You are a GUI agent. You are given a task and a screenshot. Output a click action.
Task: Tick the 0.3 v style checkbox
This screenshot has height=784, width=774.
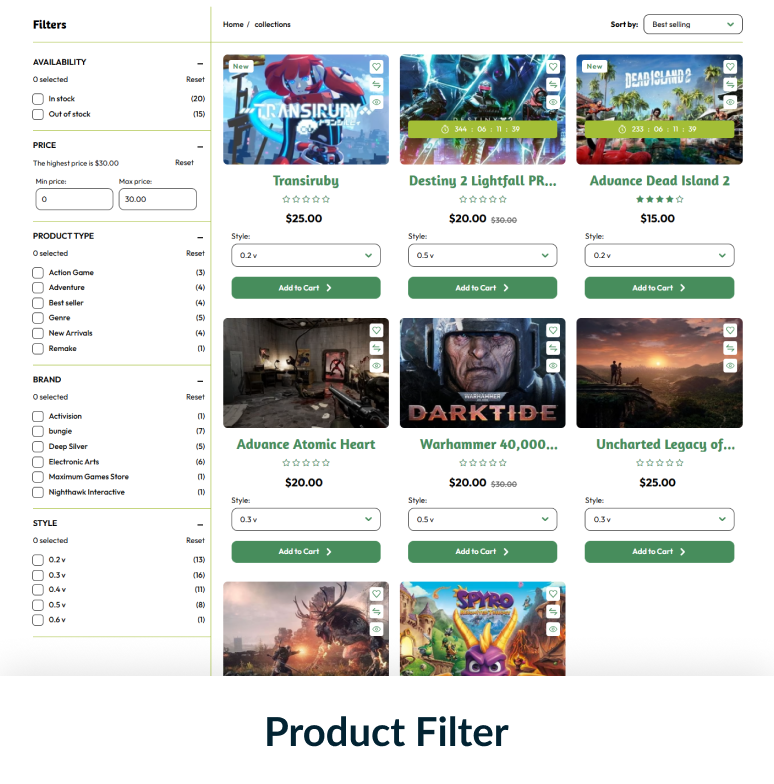click(38, 576)
